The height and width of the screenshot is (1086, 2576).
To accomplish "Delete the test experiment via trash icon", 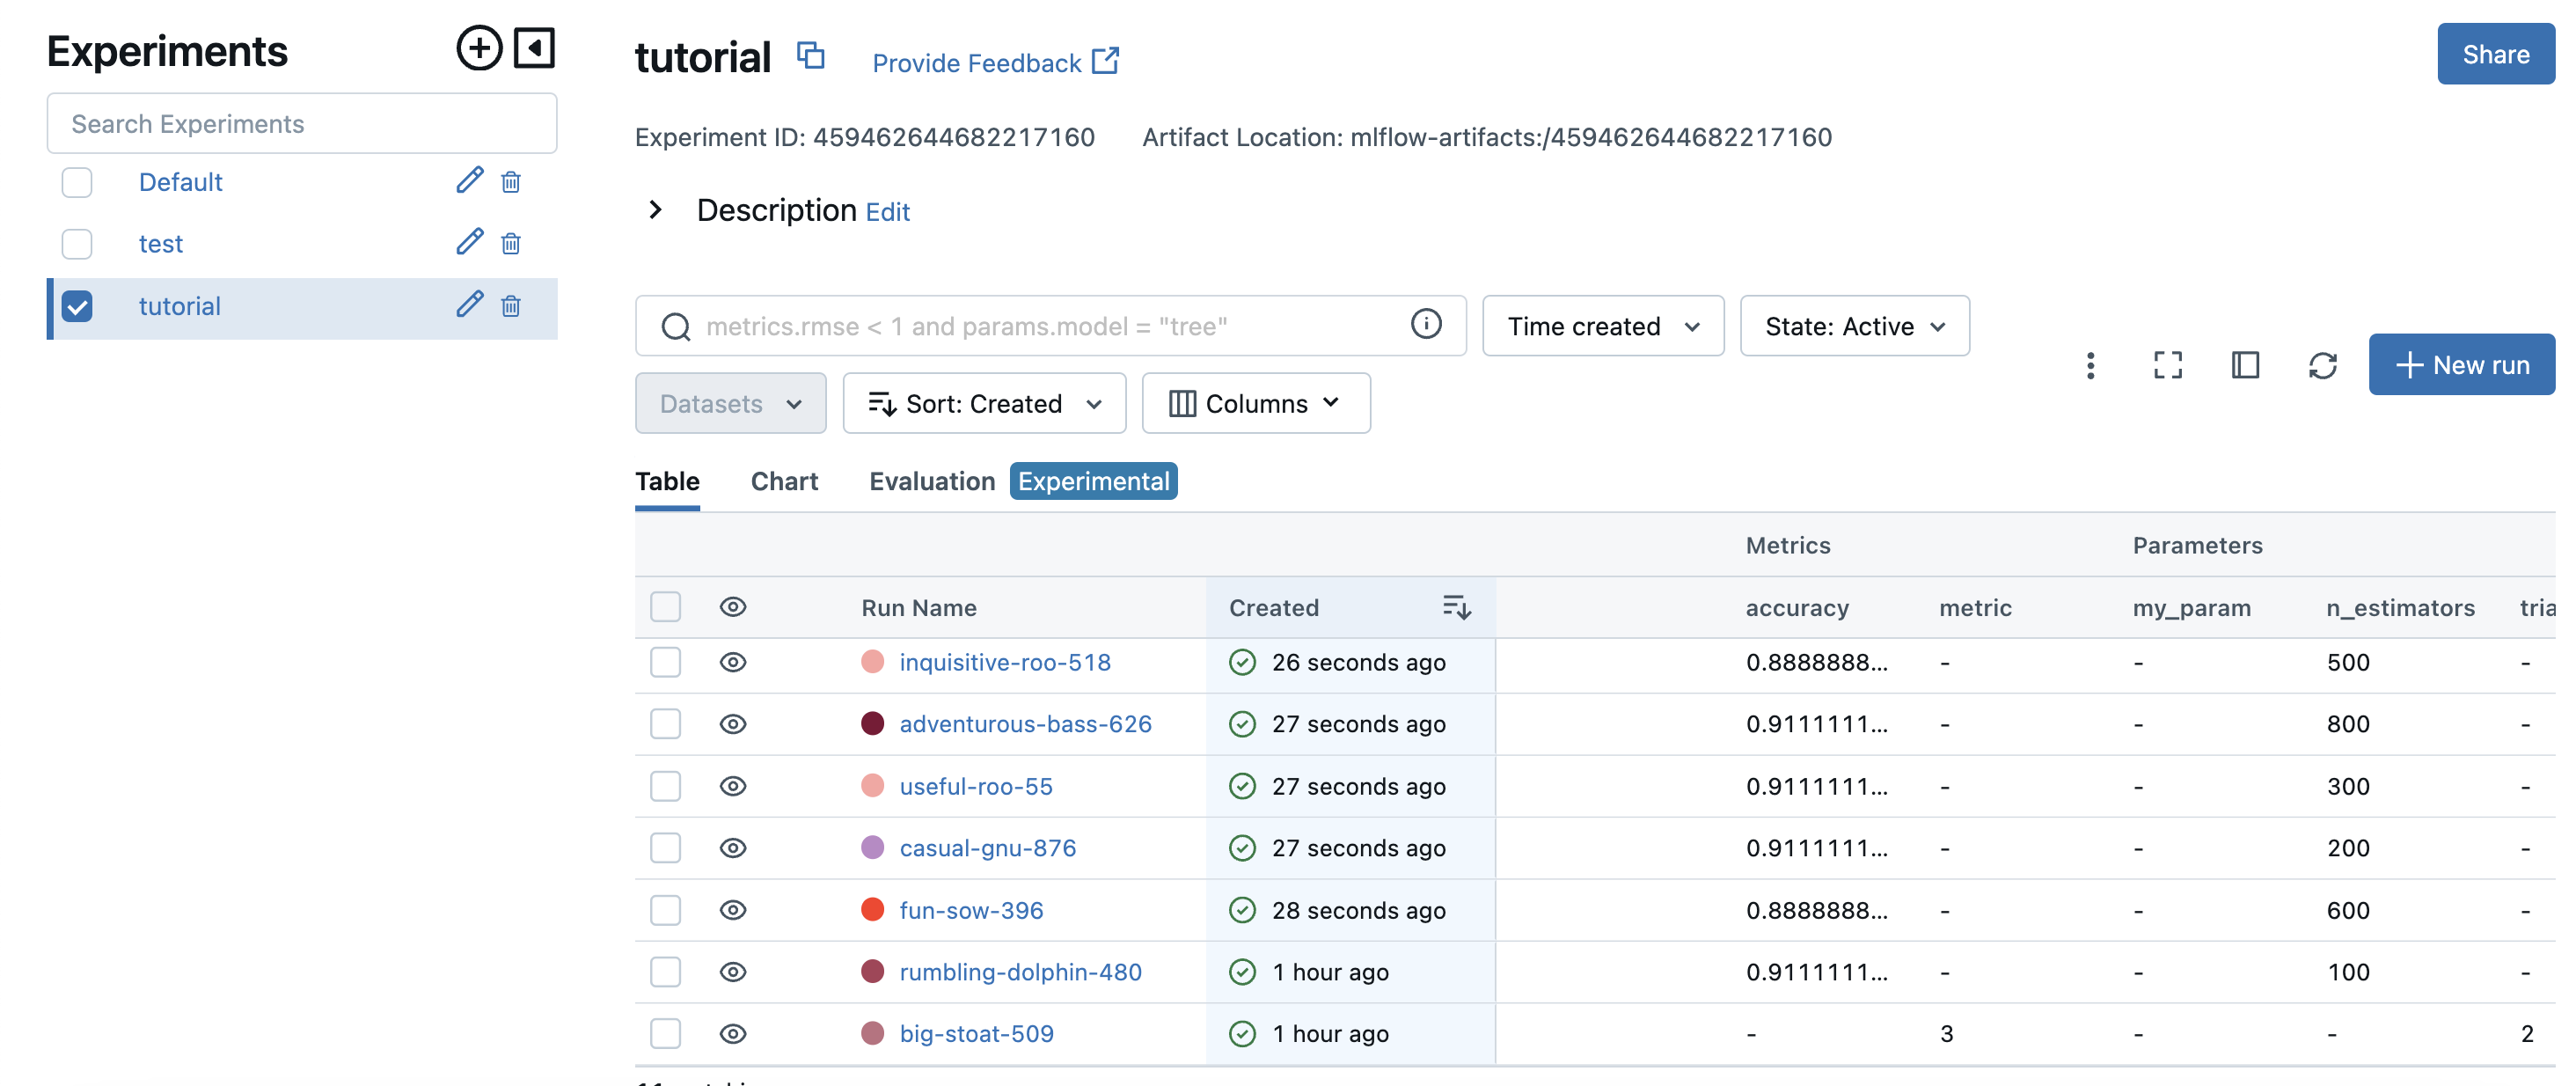I will tap(511, 243).
